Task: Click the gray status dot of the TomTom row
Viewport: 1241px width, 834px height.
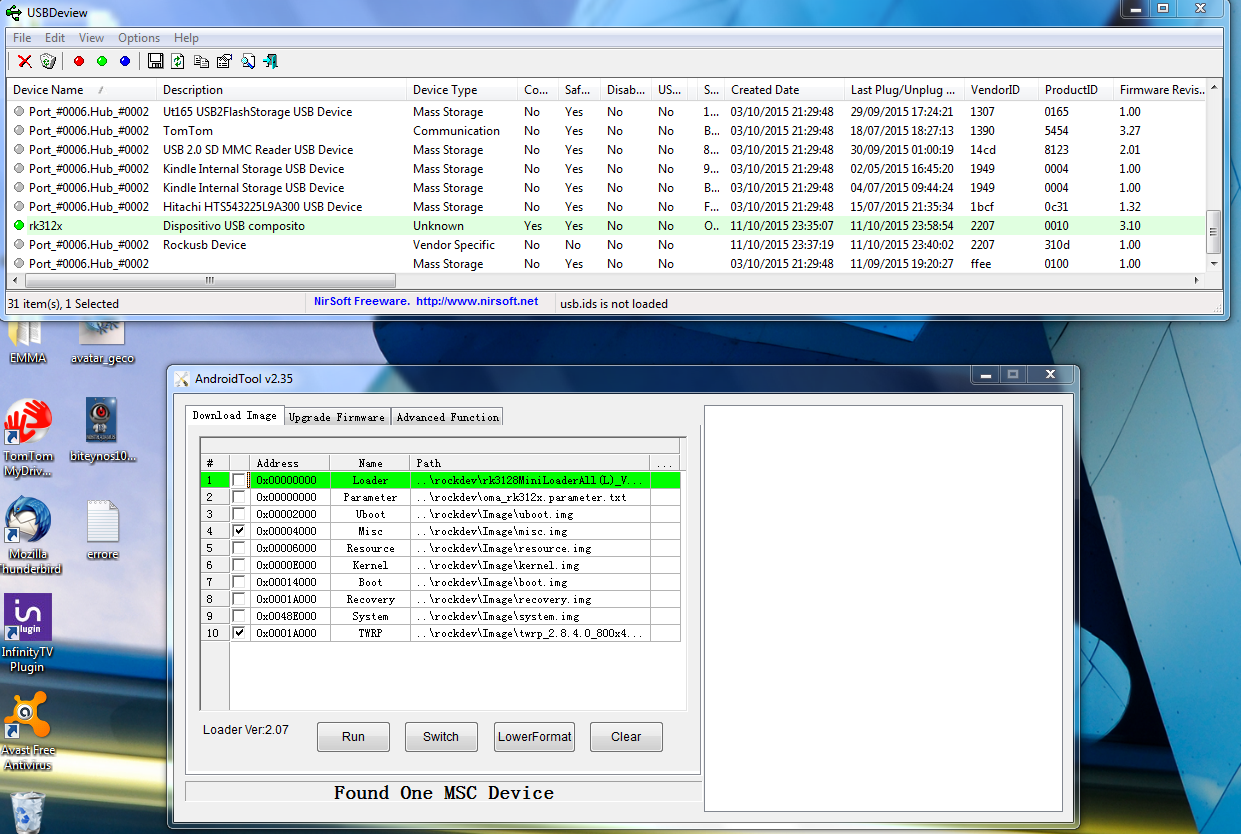Action: coord(19,131)
